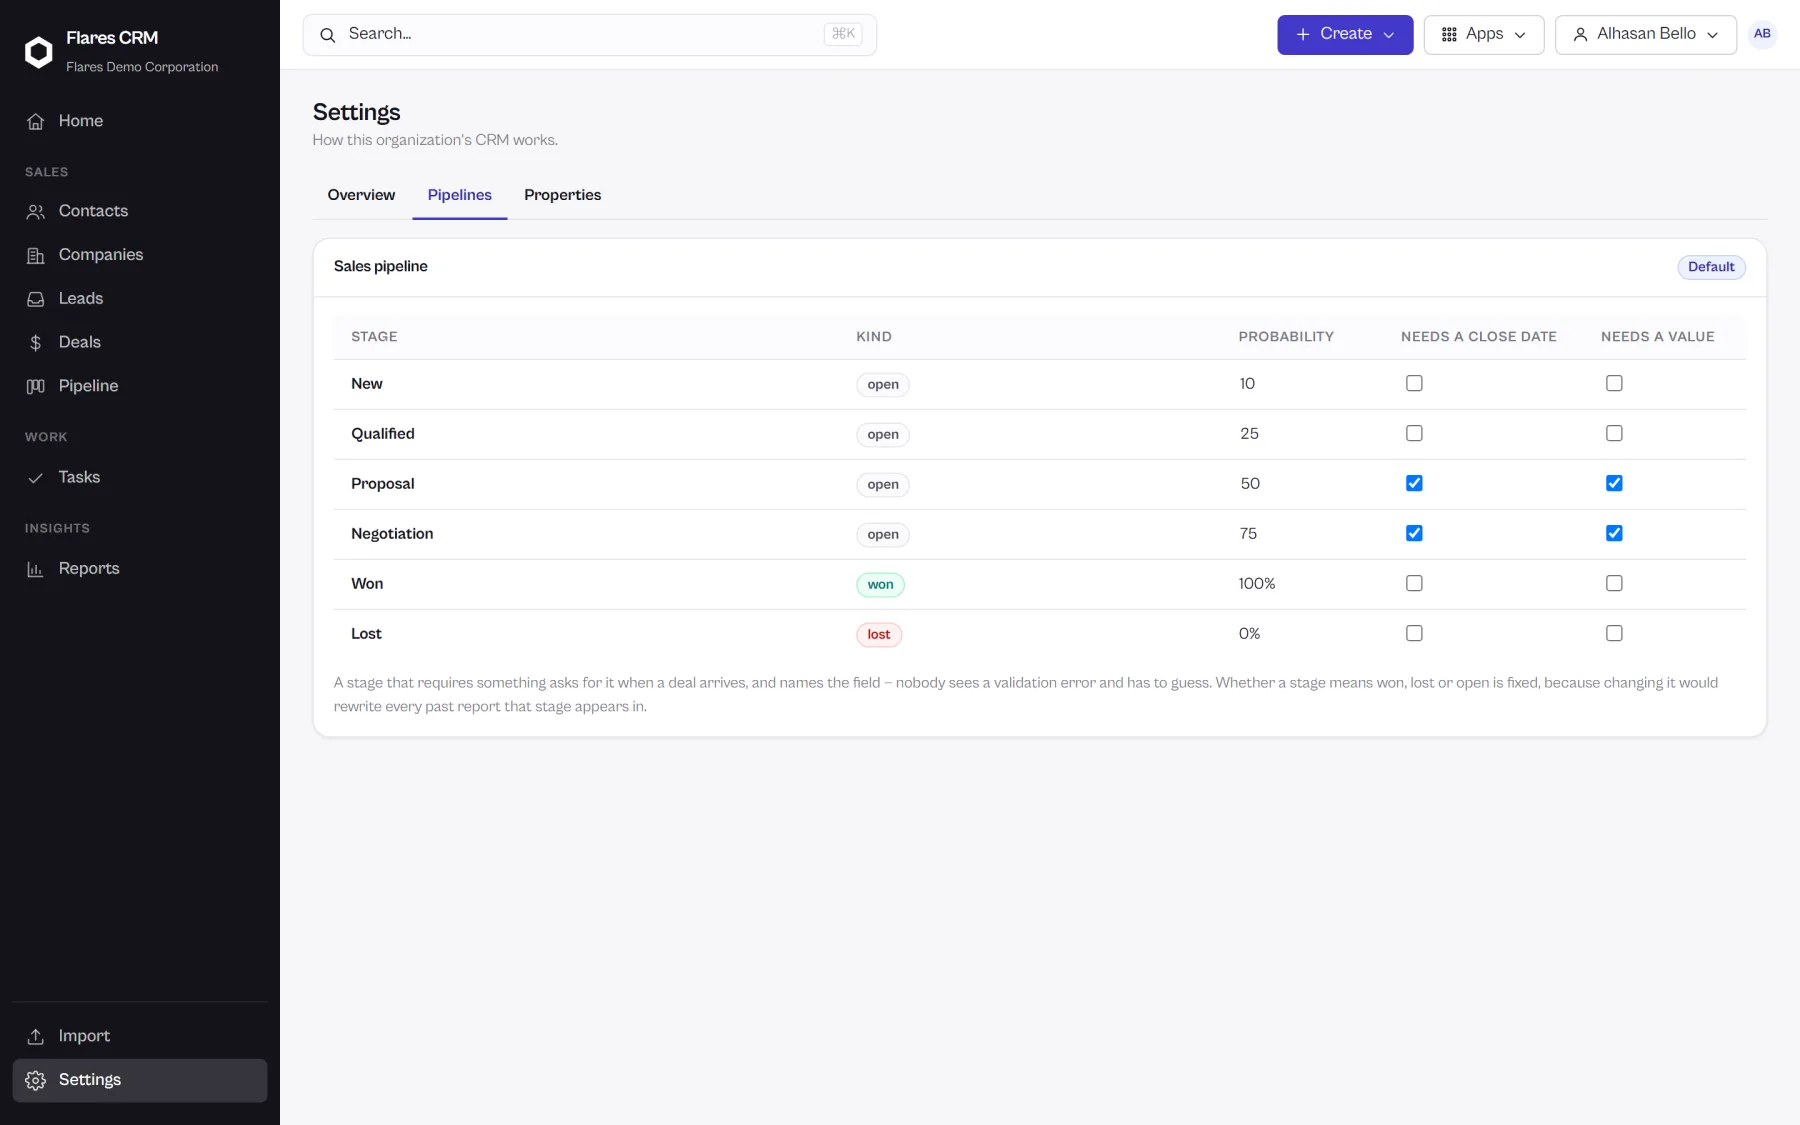Select the Pipelines tab
The image size is (1800, 1125).
pyautogui.click(x=459, y=195)
